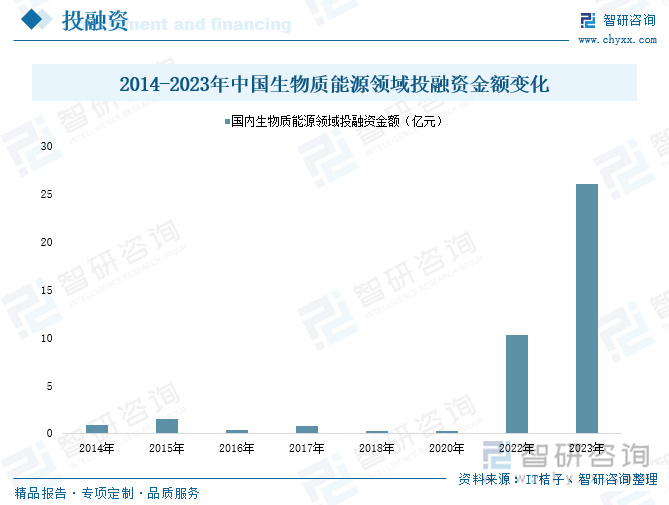The image size is (669, 505).
Task: Click footer text 精品报告·专项定制·品质服务
Action: tap(107, 493)
